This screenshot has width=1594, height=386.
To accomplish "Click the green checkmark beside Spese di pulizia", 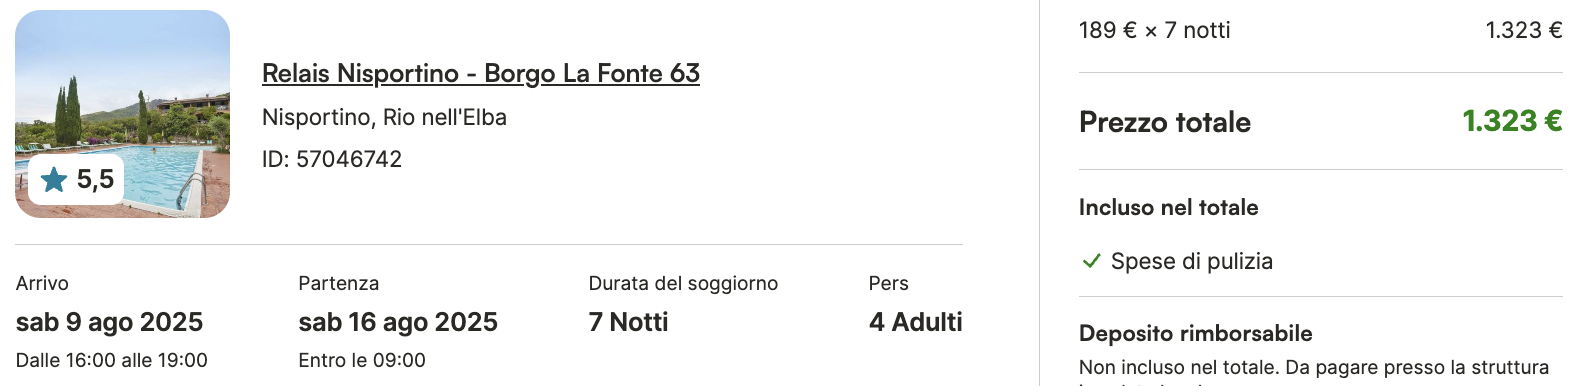I will [x=1091, y=261].
